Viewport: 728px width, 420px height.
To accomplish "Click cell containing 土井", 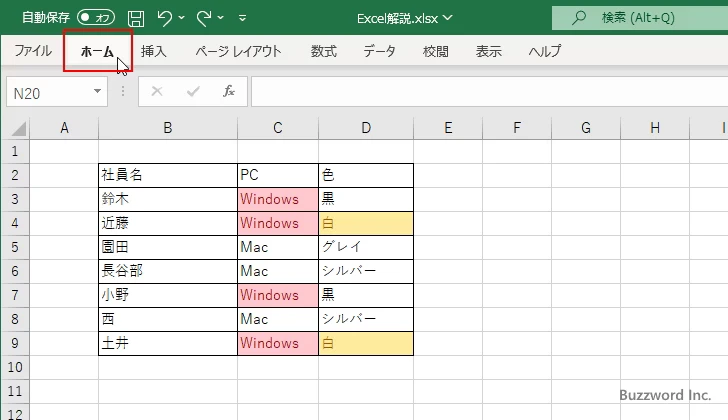I will [x=168, y=343].
